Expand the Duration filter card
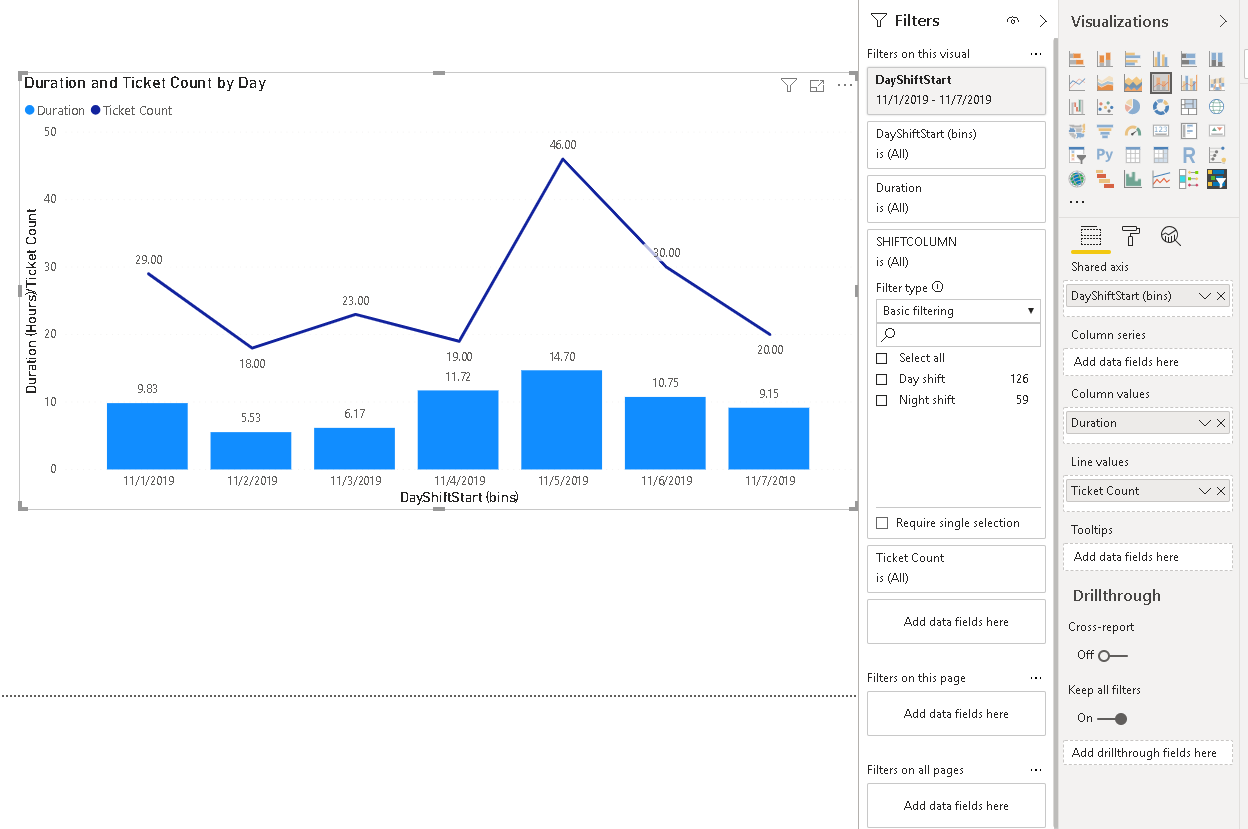 point(956,198)
